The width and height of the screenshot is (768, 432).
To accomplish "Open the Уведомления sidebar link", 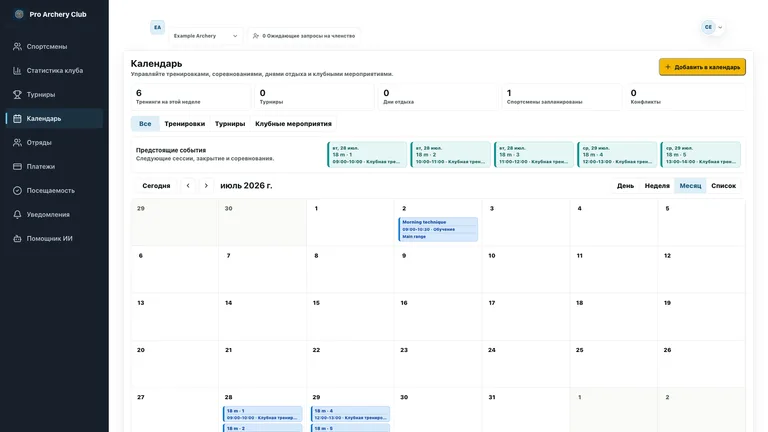I will click(x=54, y=215).
